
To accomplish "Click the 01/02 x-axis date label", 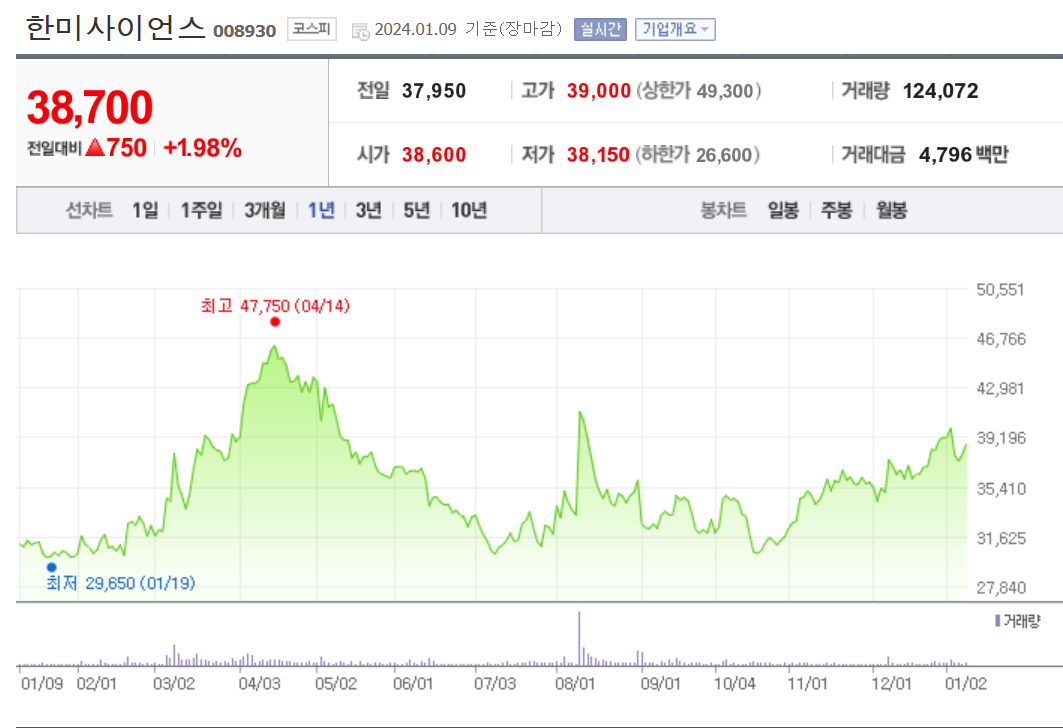I will click(966, 683).
